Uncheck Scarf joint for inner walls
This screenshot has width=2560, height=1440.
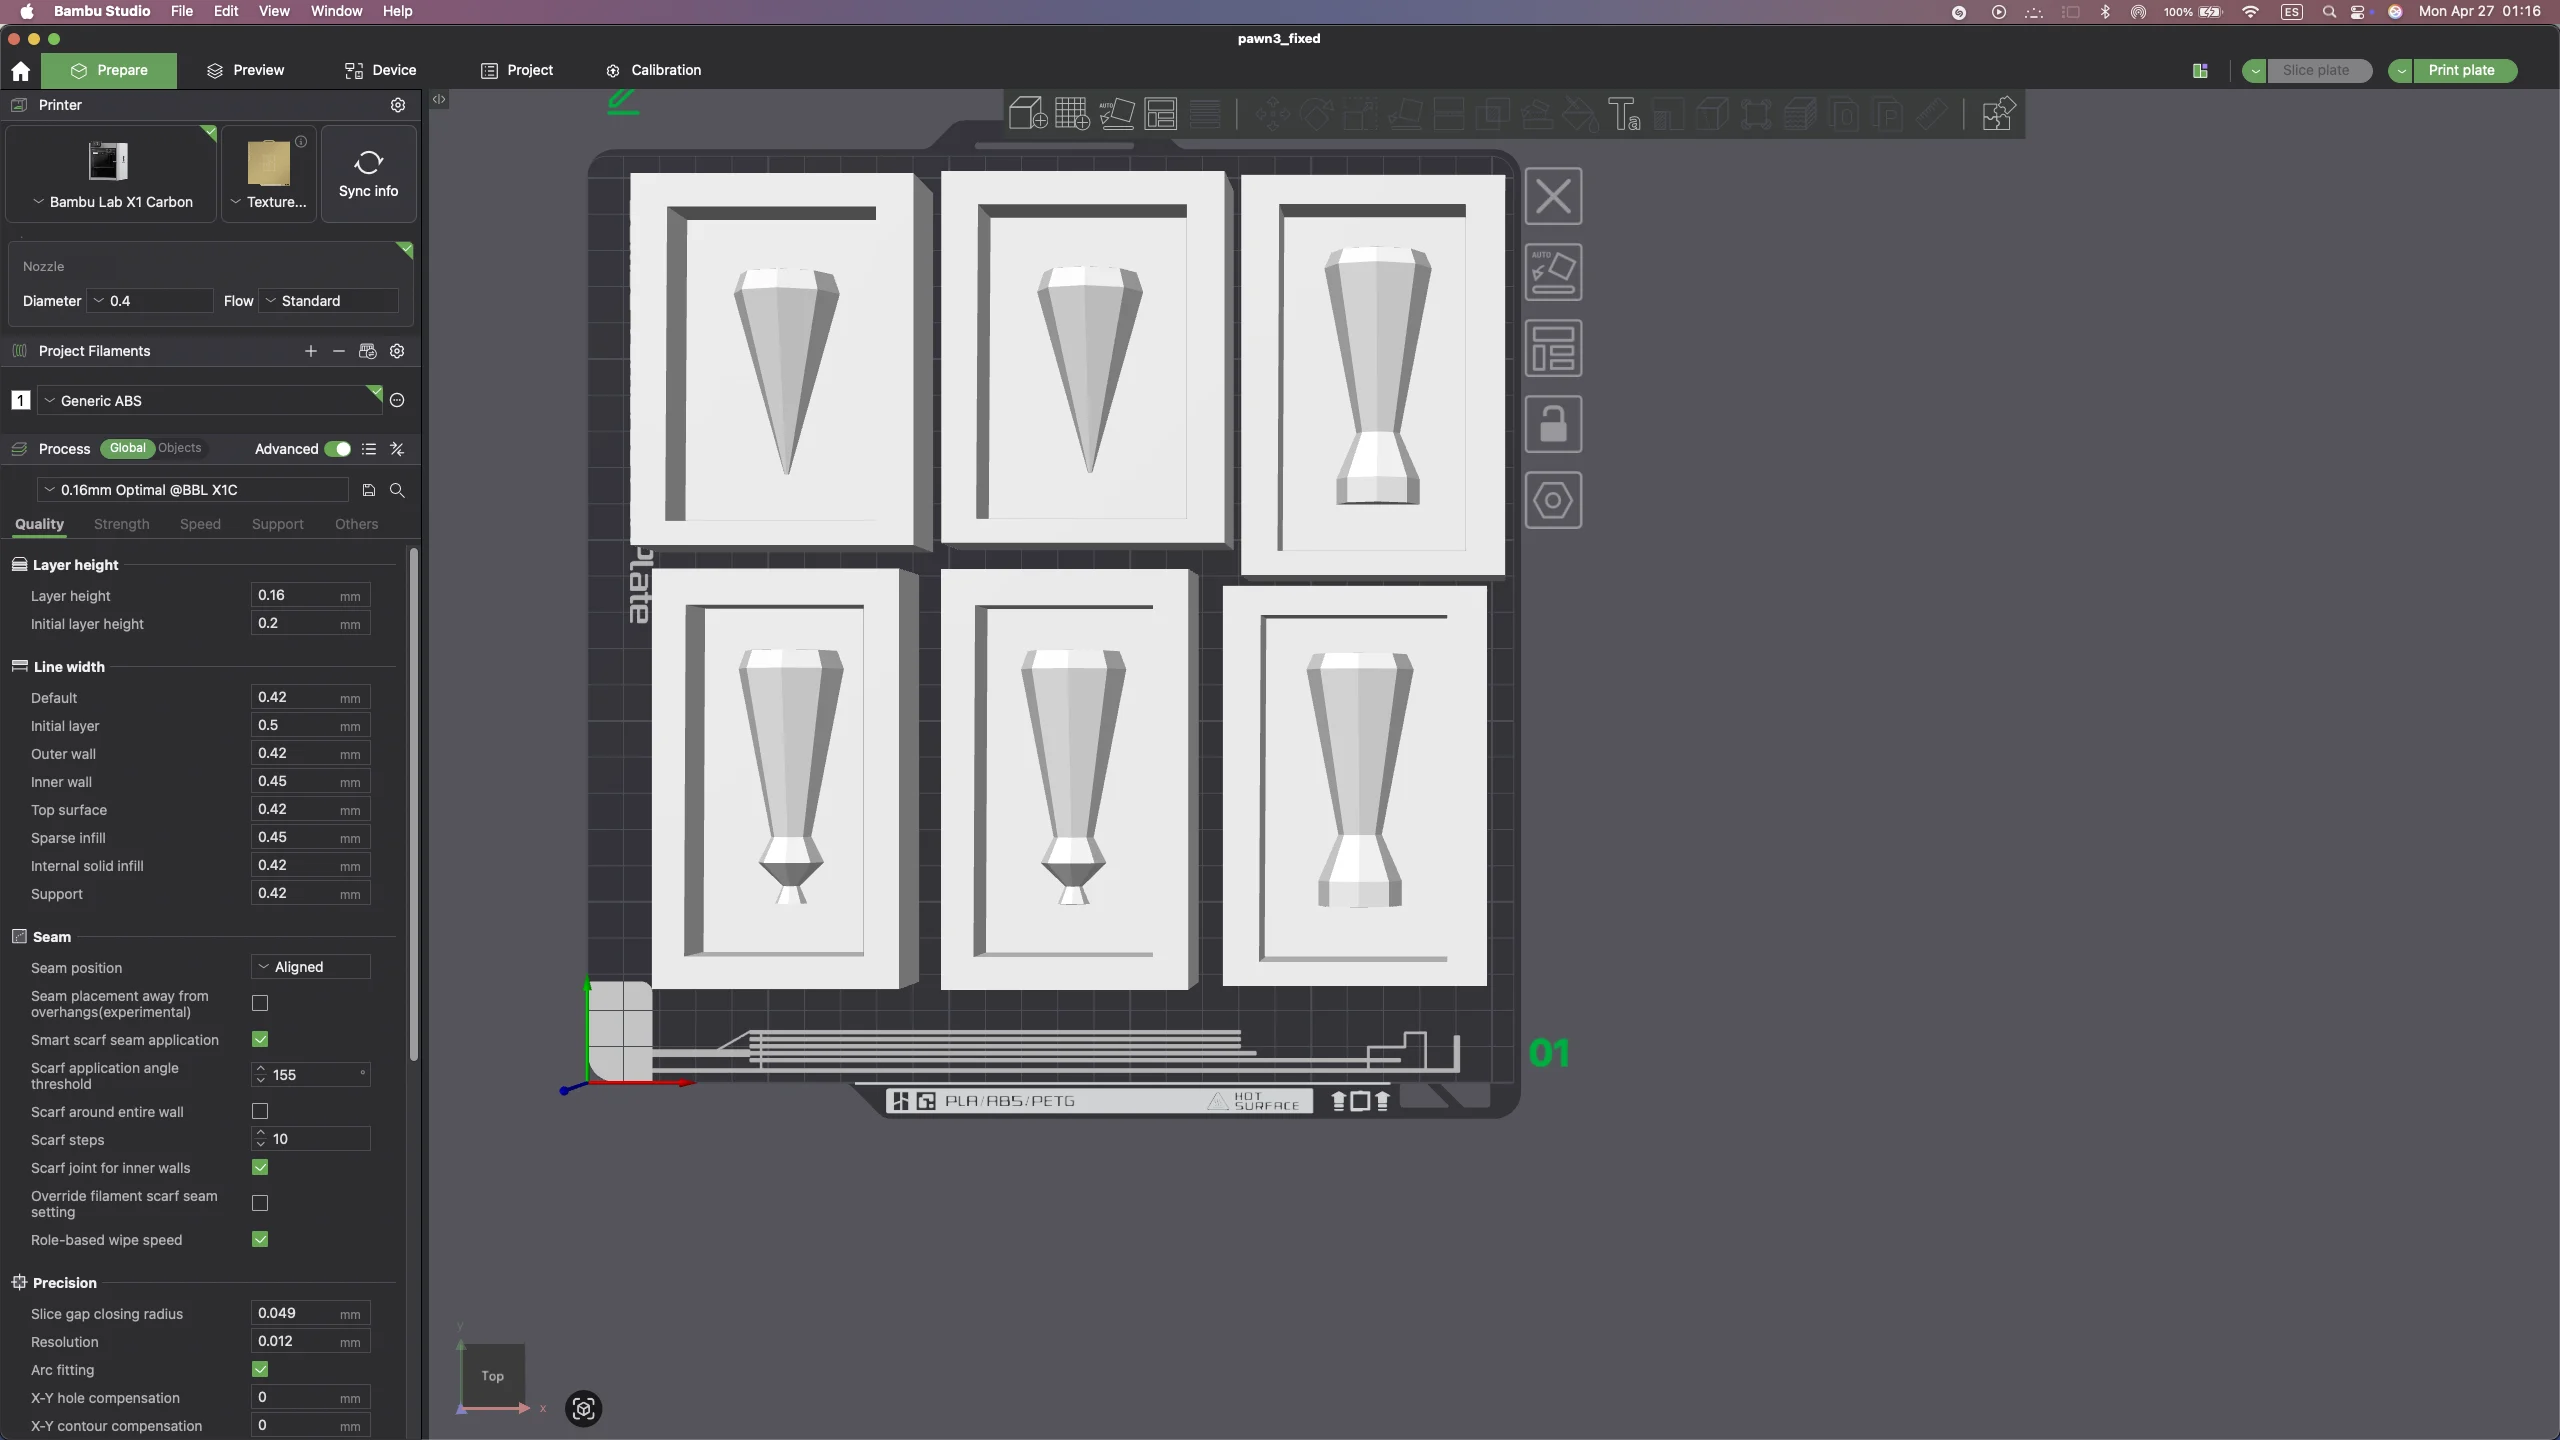tap(260, 1167)
